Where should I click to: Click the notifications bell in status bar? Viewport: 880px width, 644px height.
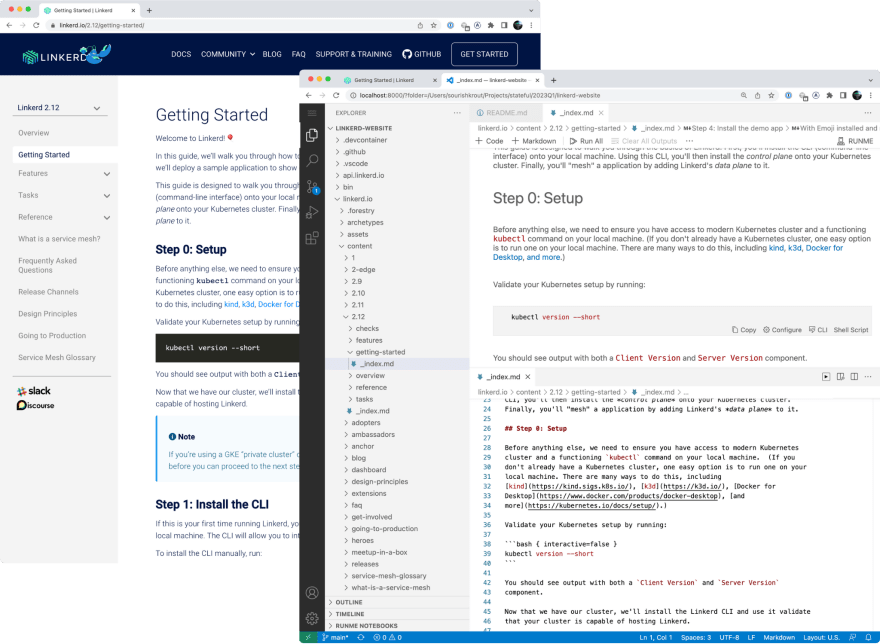[868, 637]
